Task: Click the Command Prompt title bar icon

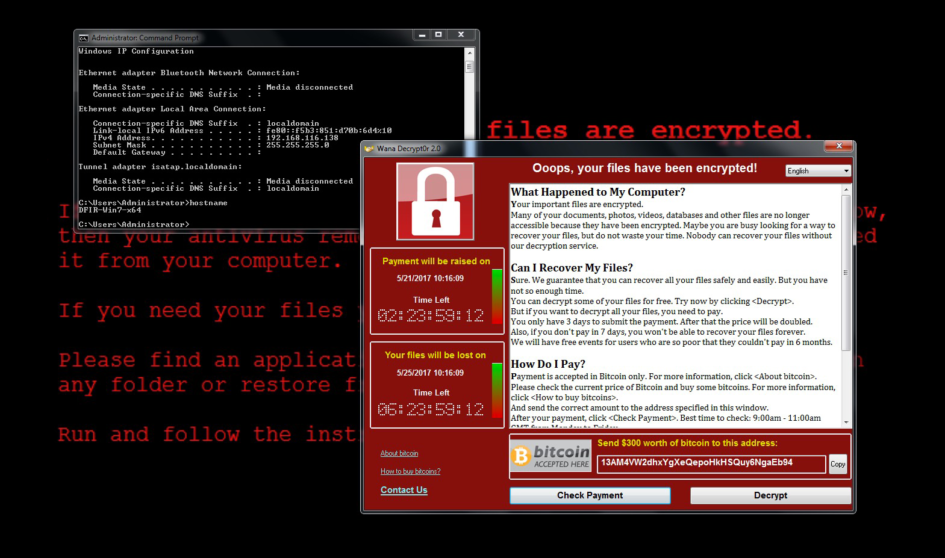Action: click(x=84, y=38)
